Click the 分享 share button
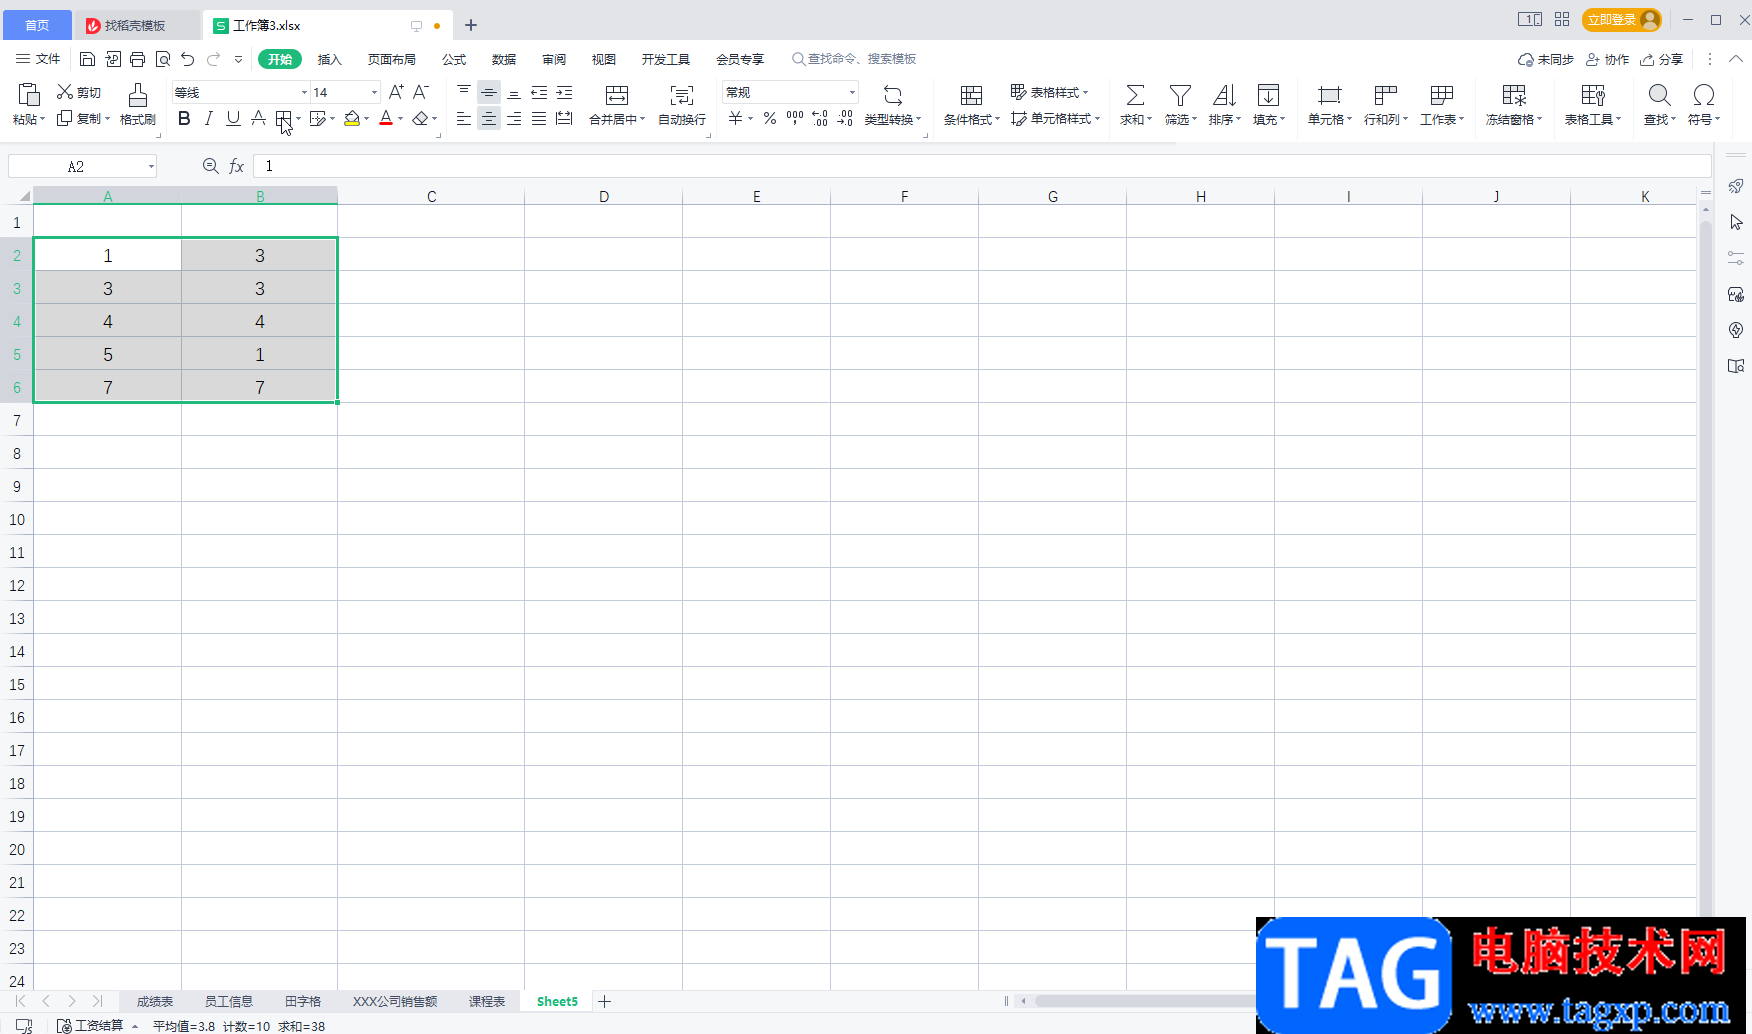The width and height of the screenshot is (1752, 1034). point(1662,59)
